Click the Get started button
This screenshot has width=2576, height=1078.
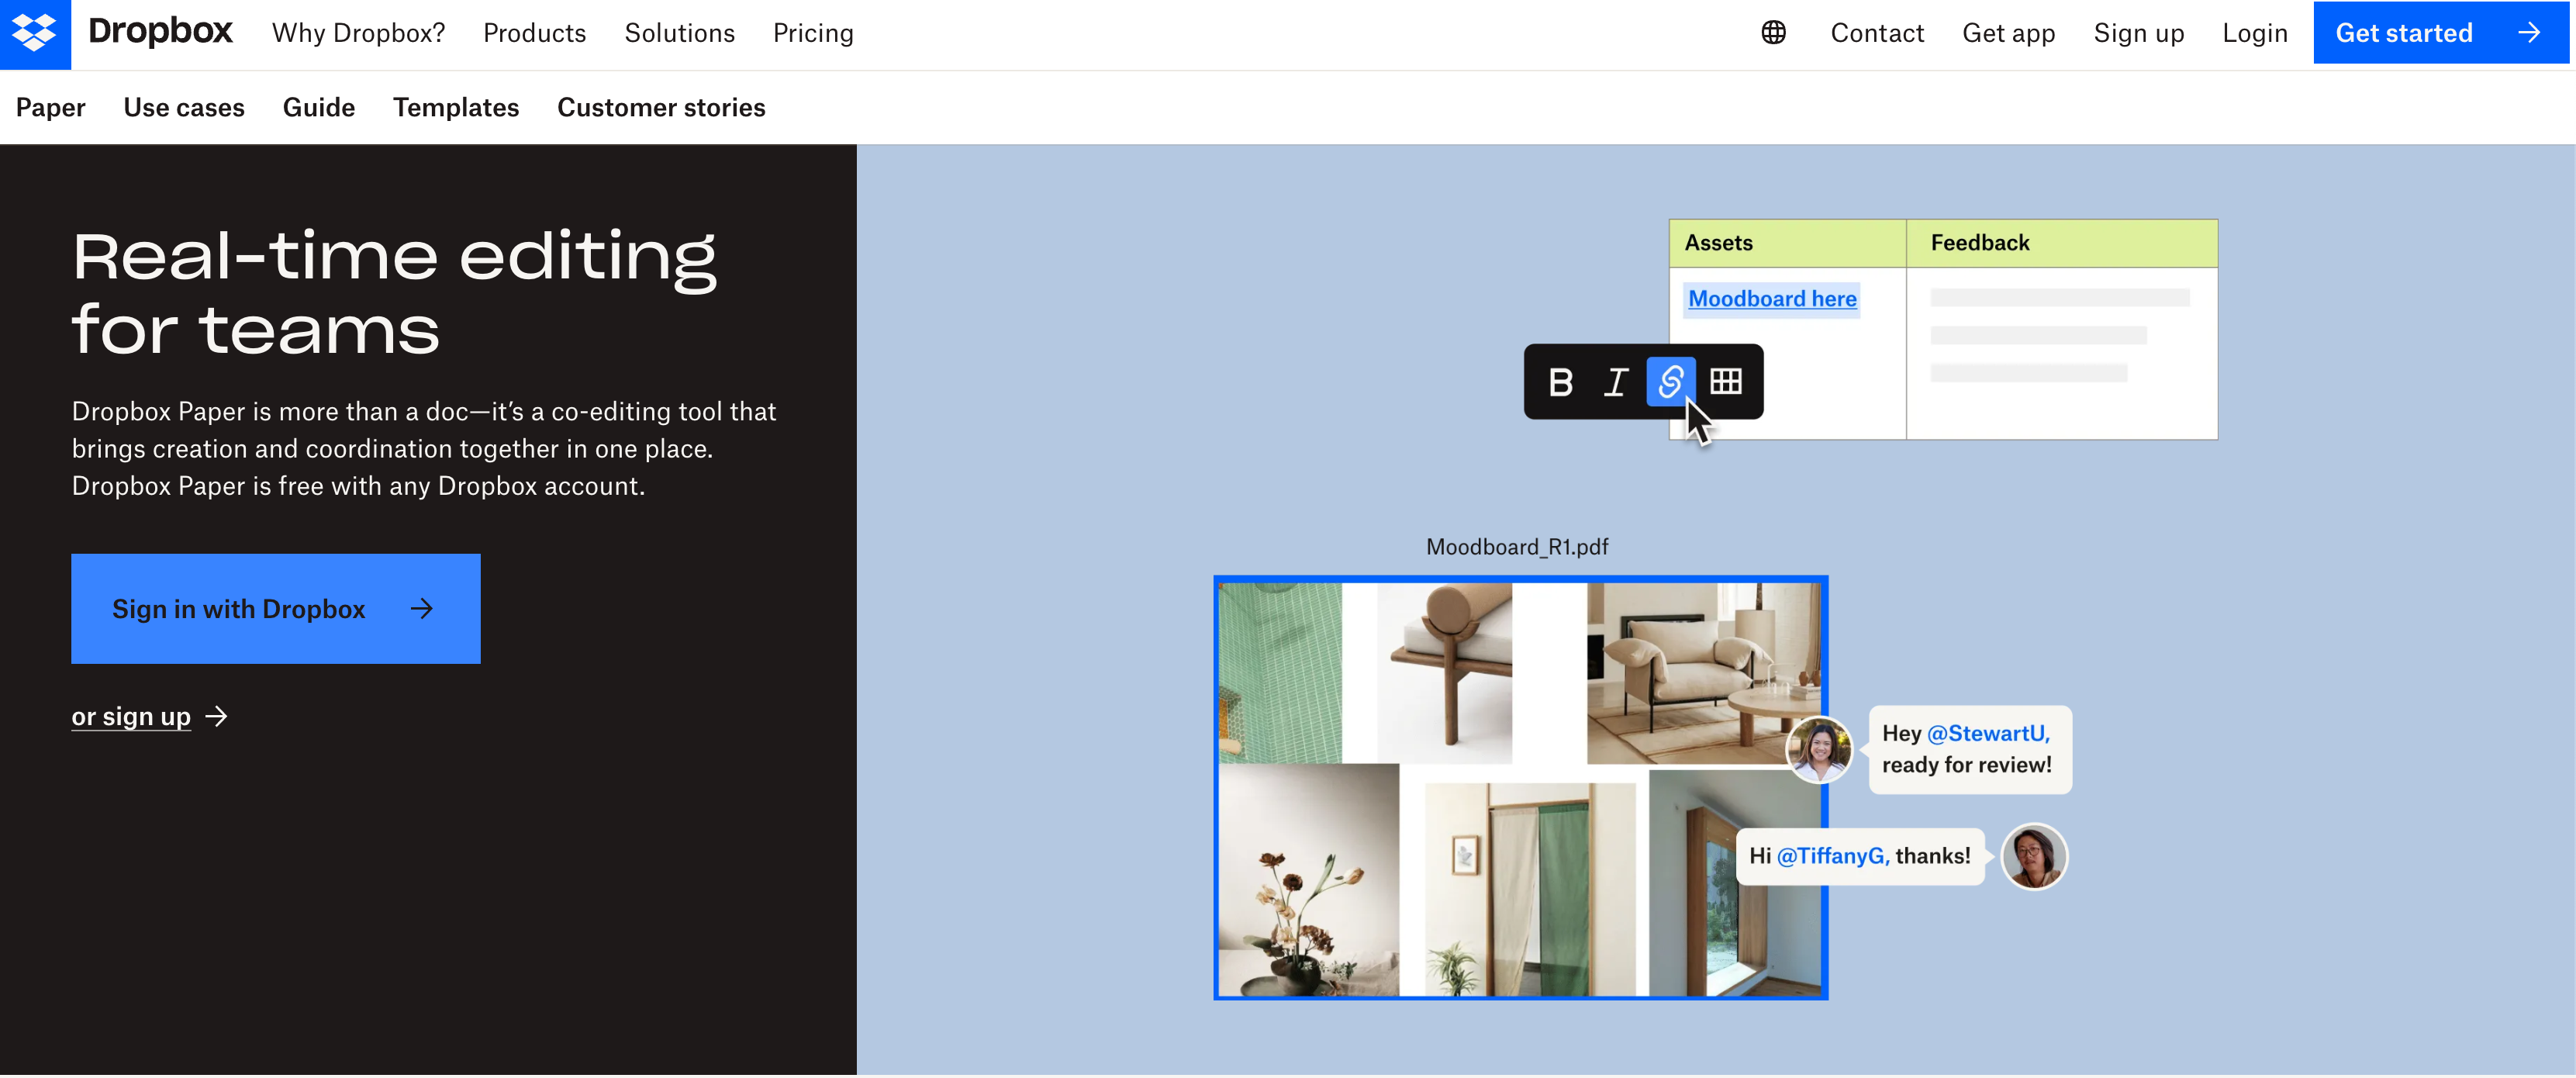tap(2441, 33)
